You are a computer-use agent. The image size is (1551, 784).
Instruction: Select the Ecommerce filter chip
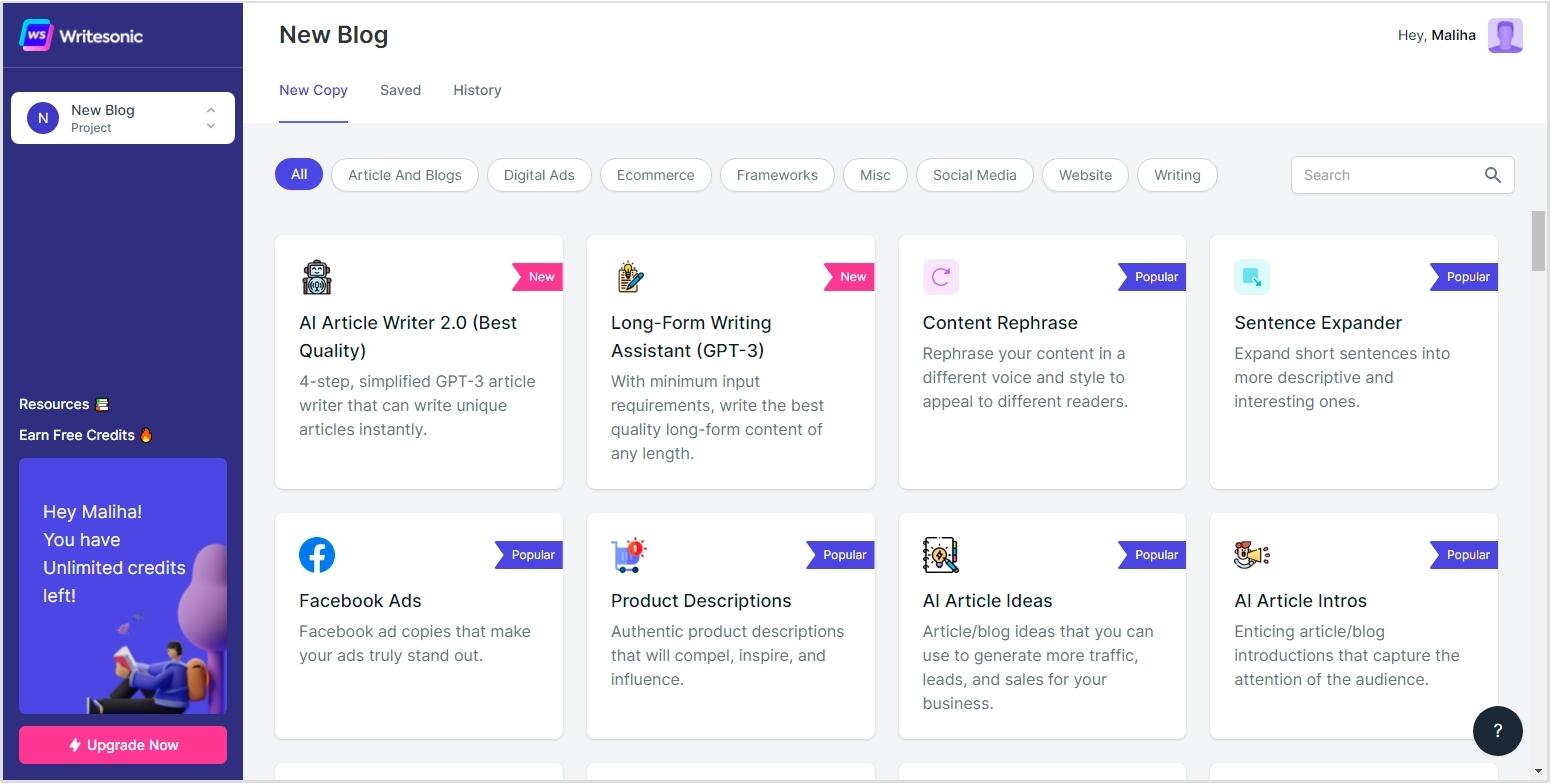[x=655, y=175]
